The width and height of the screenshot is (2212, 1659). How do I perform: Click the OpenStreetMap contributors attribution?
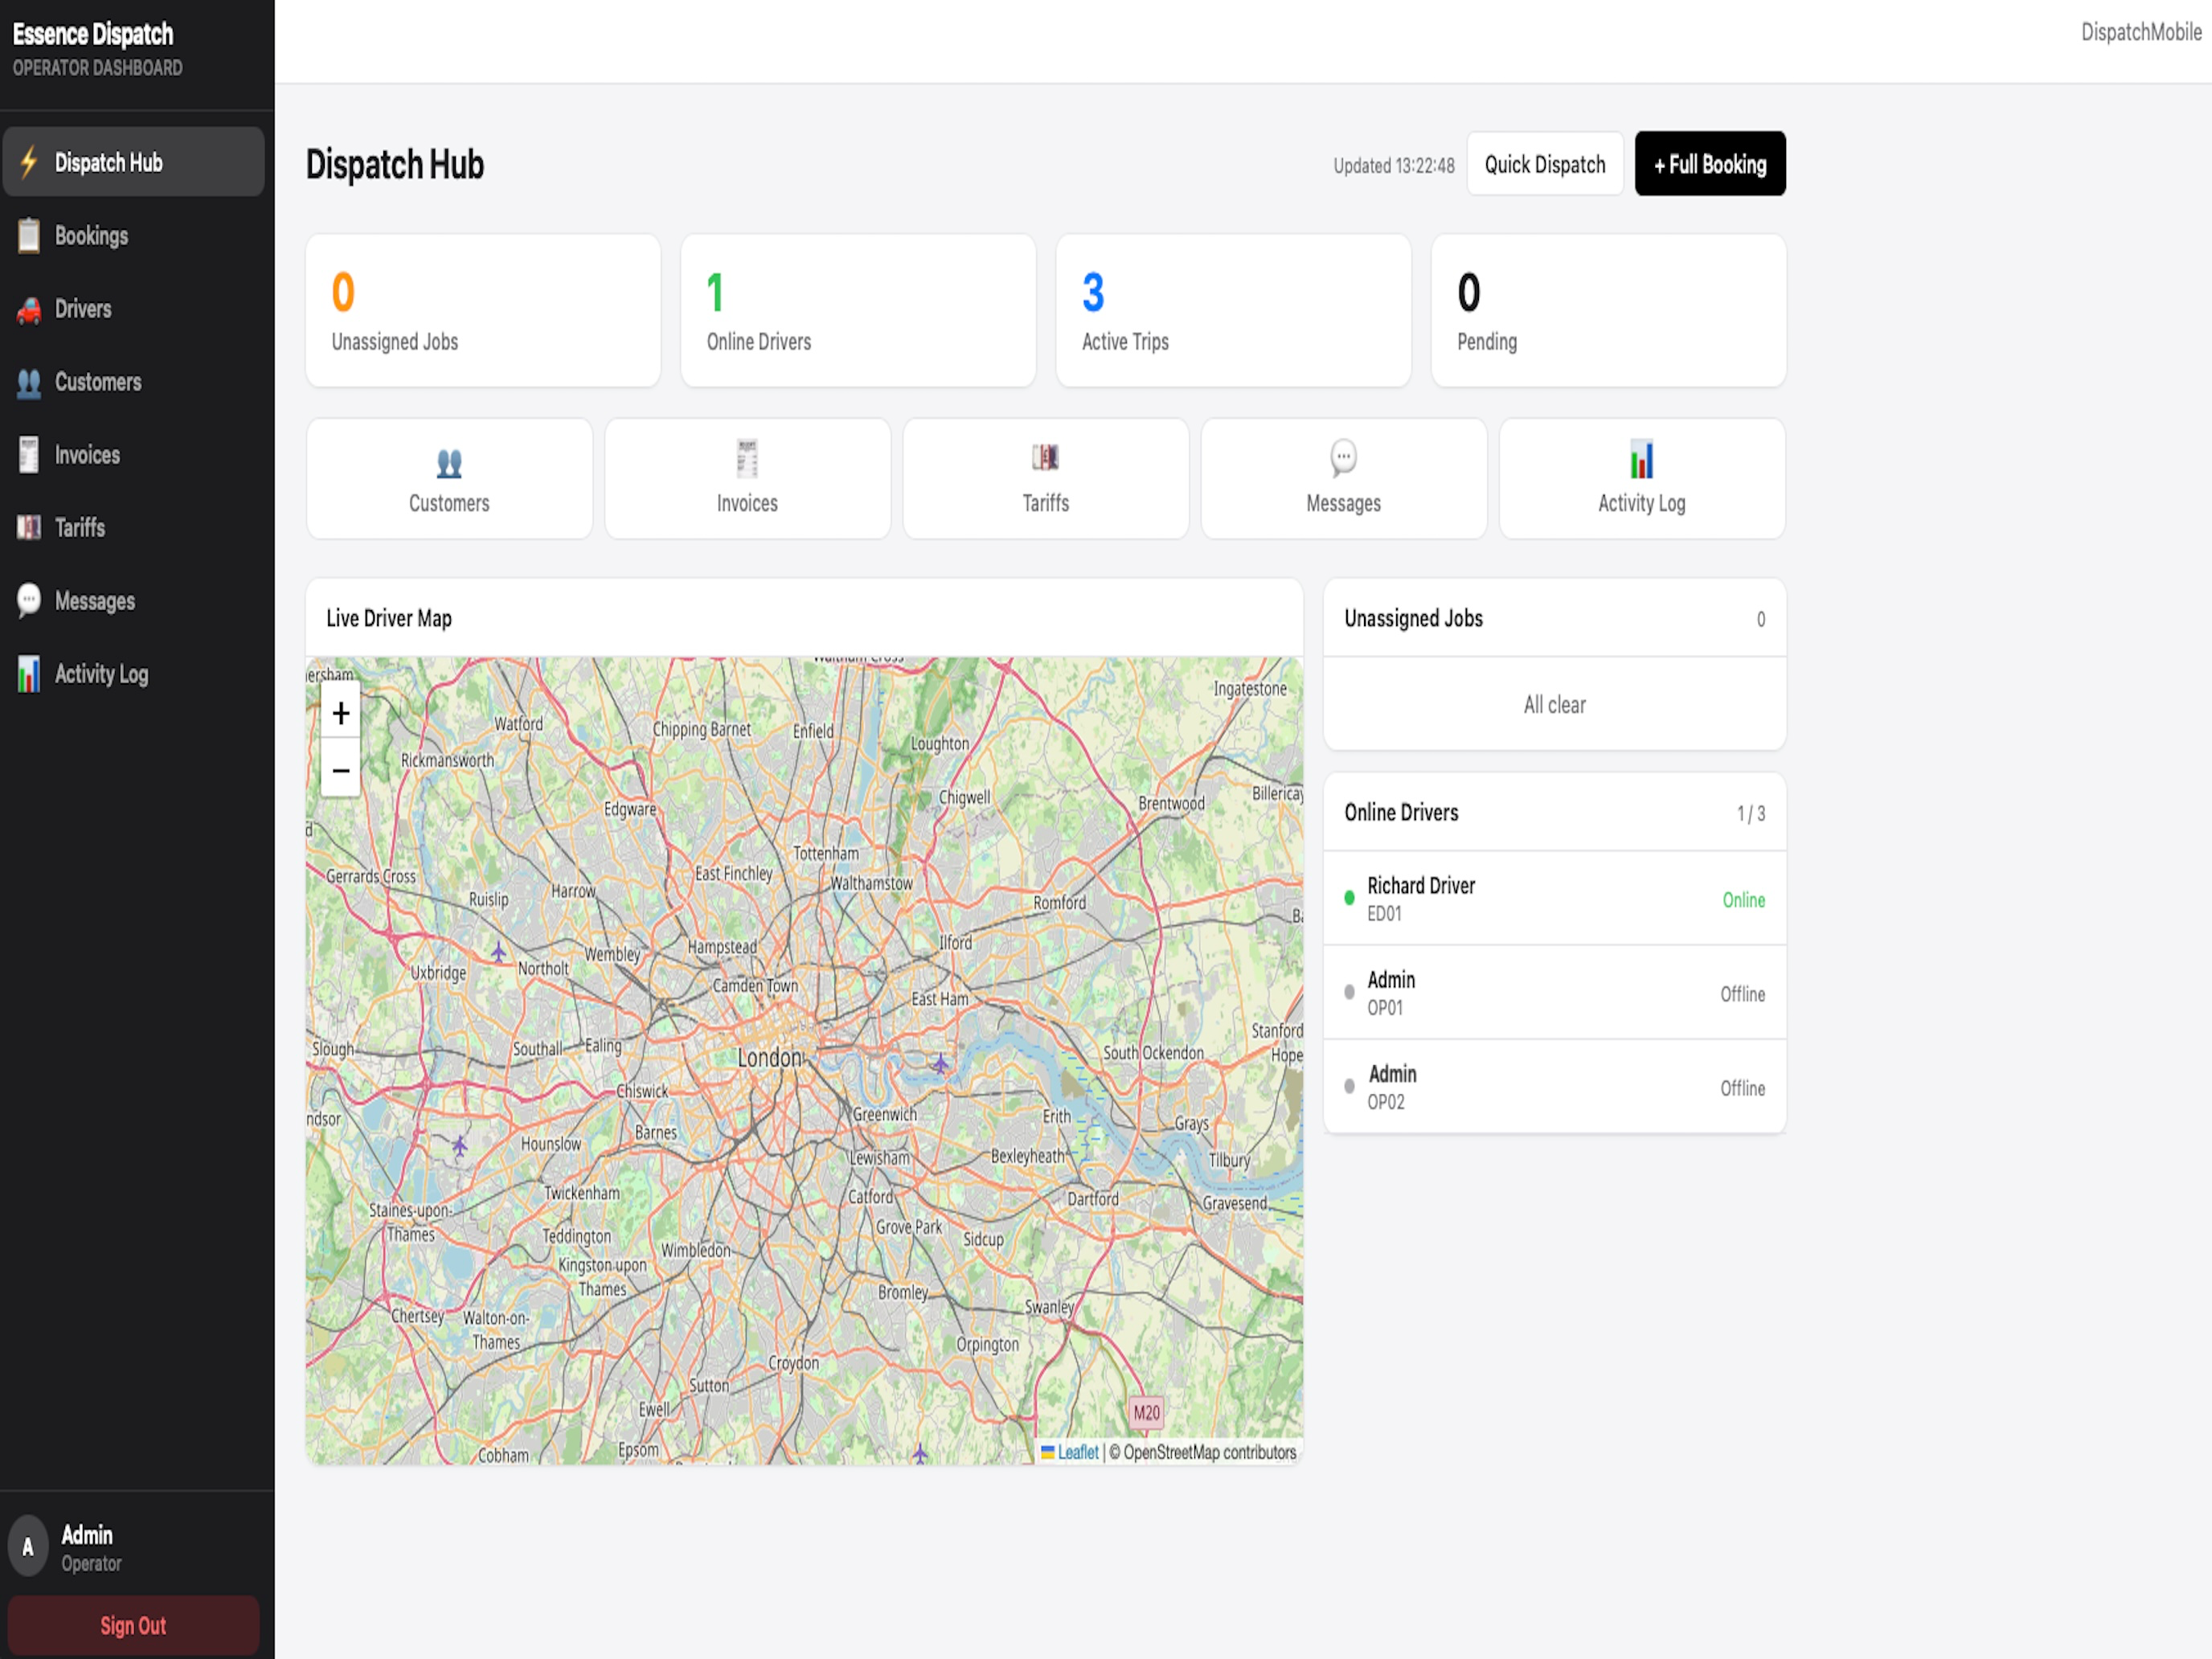(1209, 1452)
